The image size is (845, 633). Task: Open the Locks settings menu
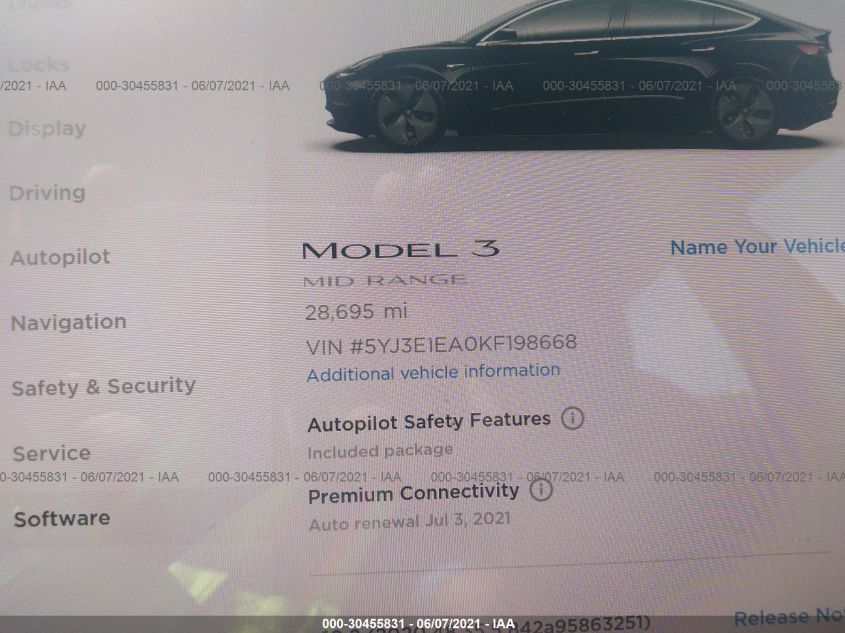[39, 65]
